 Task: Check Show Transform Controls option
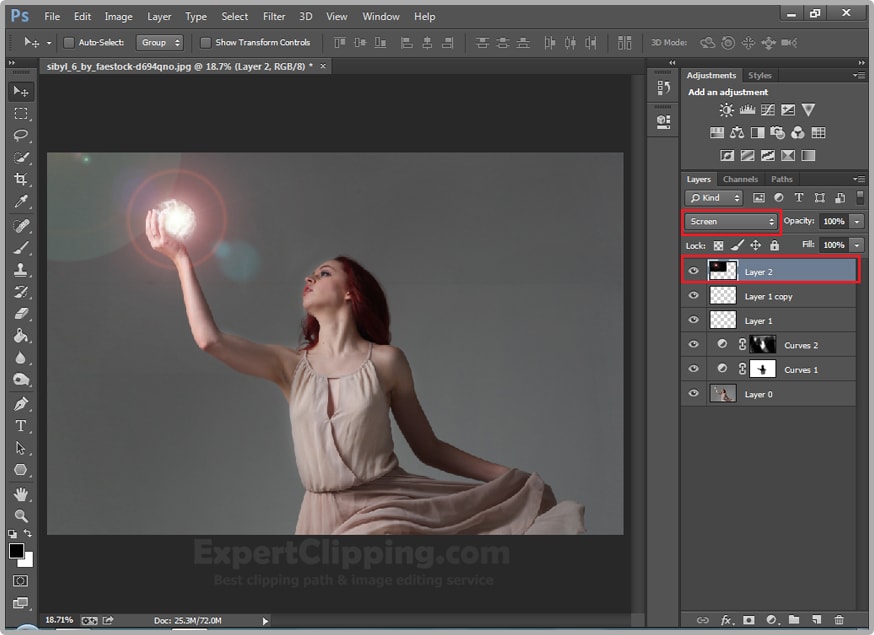206,43
